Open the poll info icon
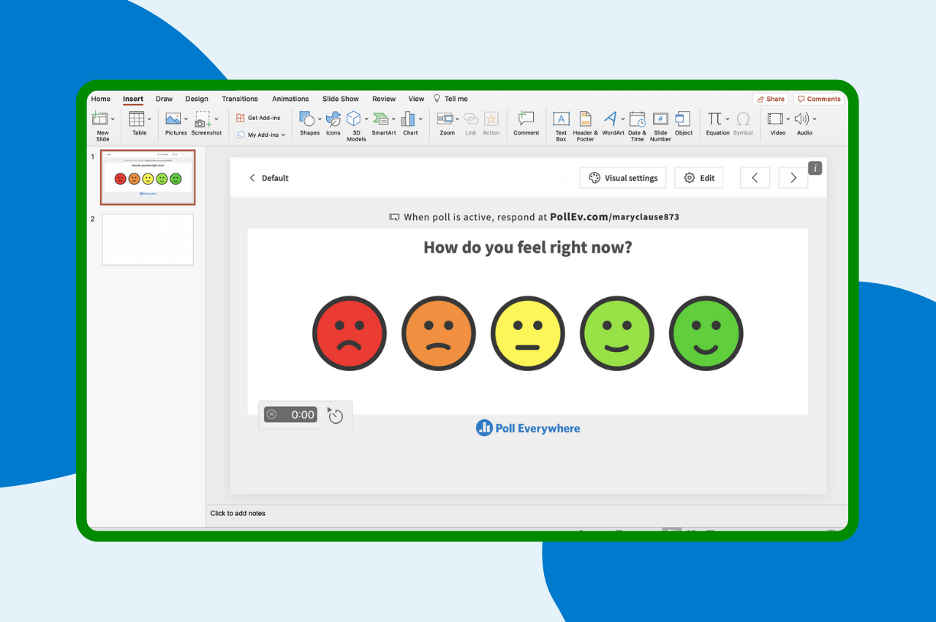Image resolution: width=936 pixels, height=622 pixels. [x=815, y=168]
